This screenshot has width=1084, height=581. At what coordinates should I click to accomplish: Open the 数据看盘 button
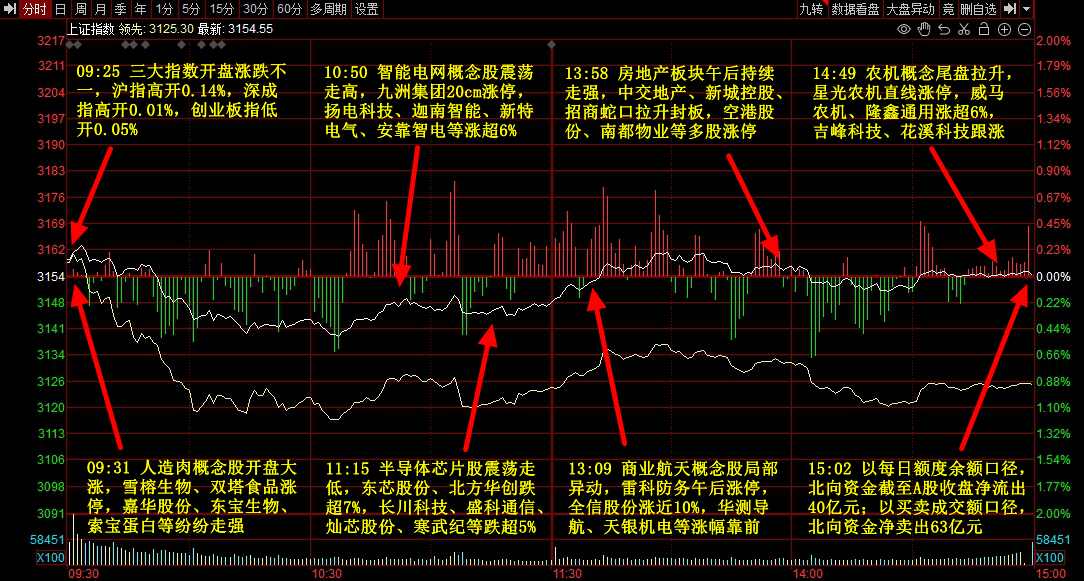point(855,9)
